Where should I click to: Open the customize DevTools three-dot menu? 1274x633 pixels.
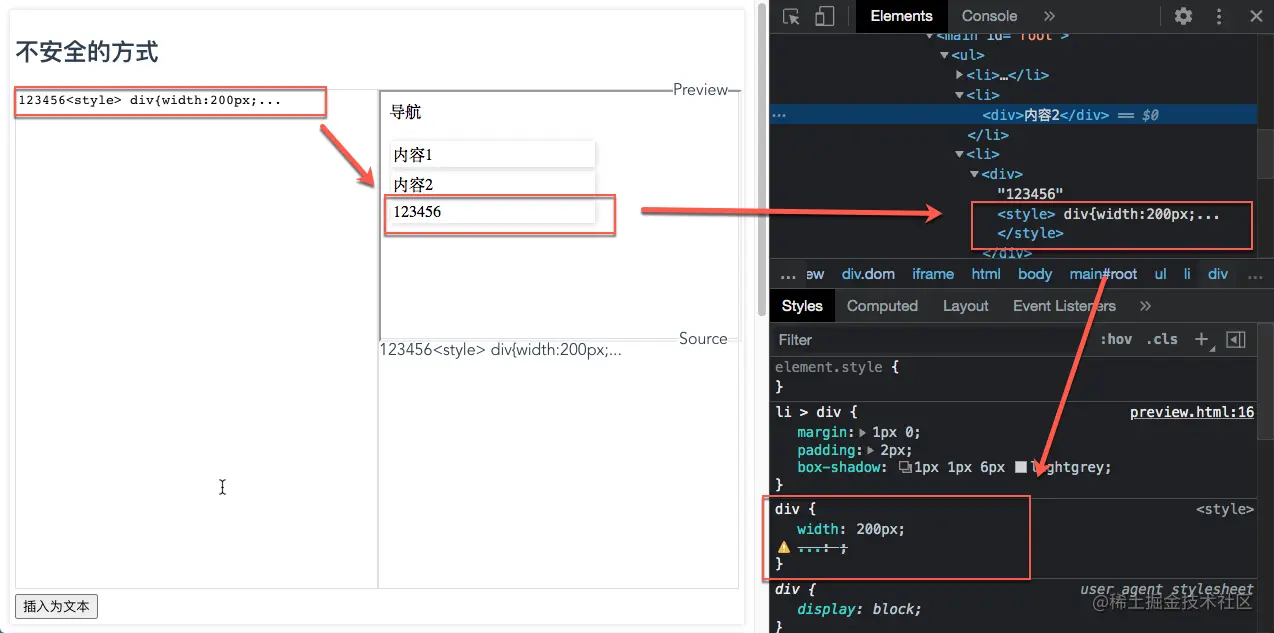click(x=1218, y=16)
